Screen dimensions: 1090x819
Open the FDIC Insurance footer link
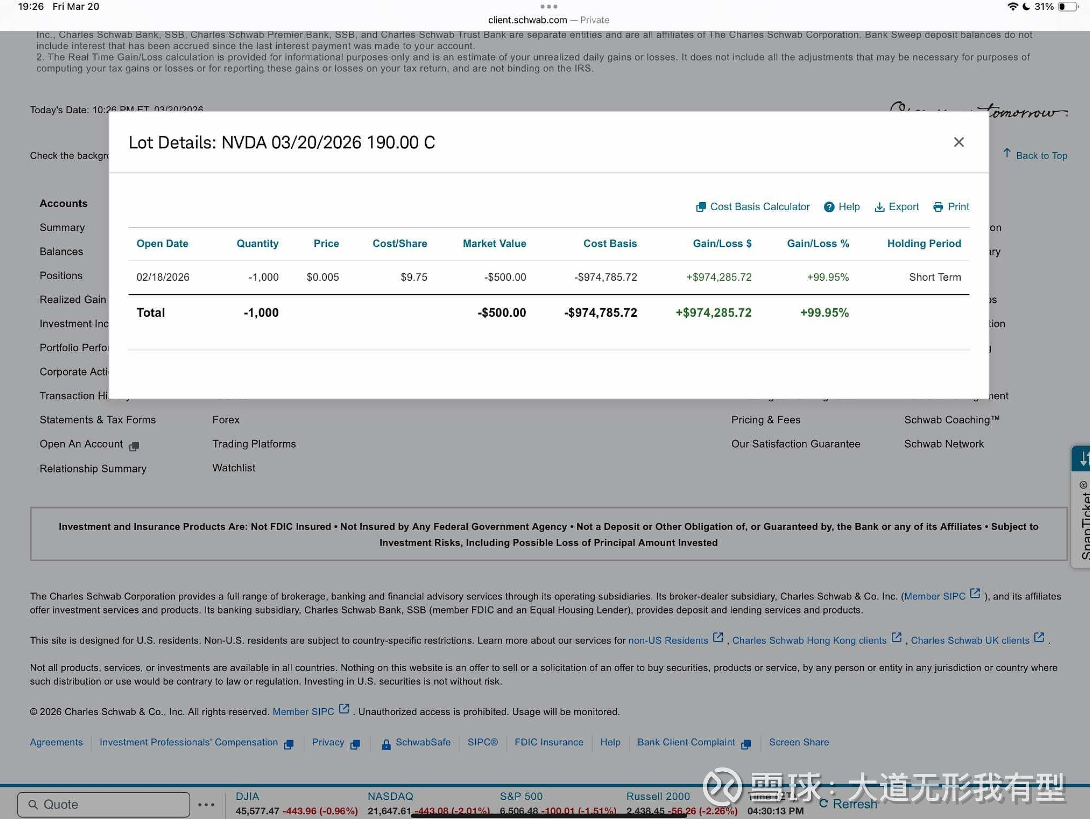coord(549,743)
